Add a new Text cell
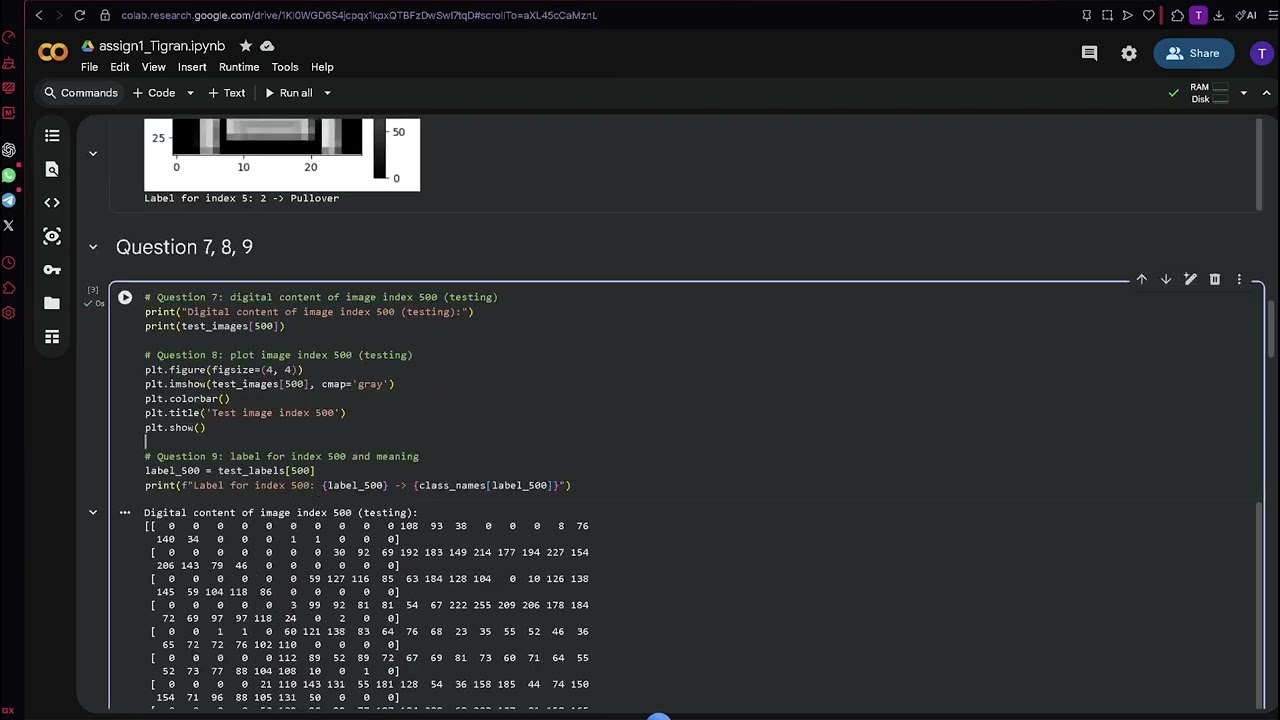 (226, 93)
